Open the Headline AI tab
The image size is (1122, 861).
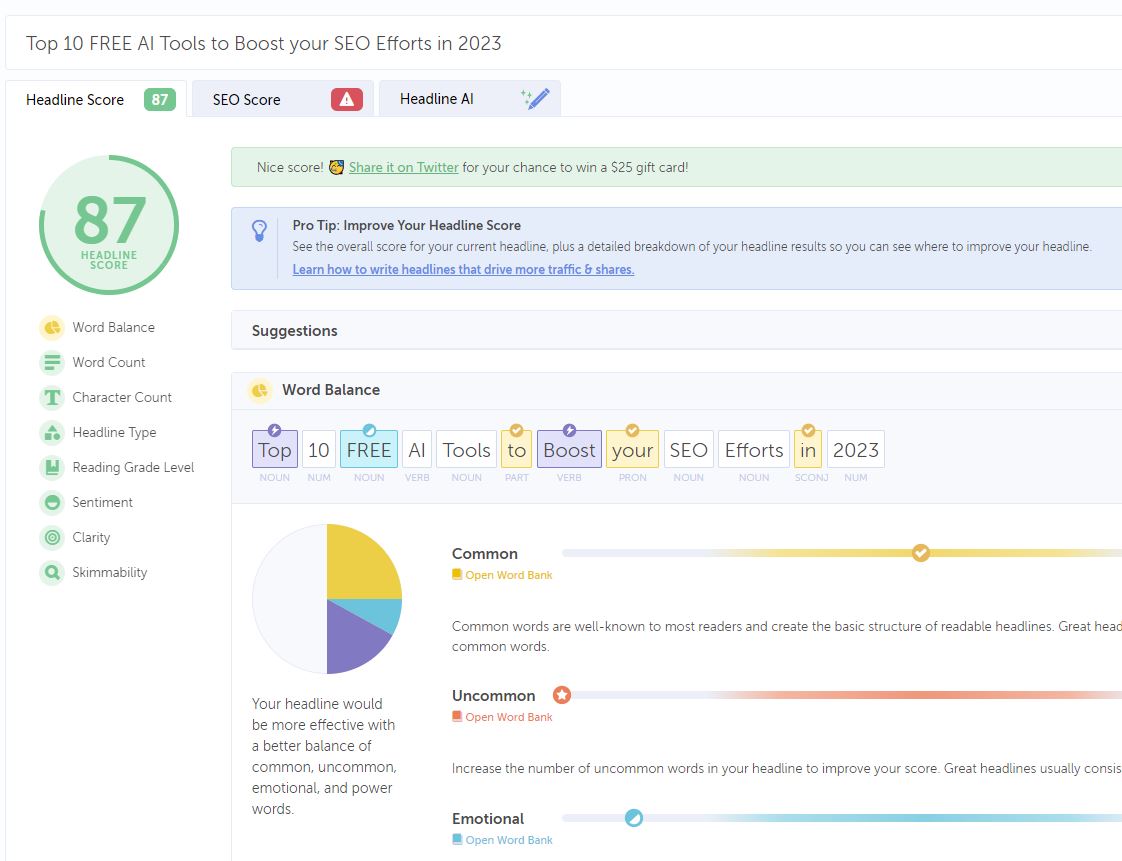435,99
